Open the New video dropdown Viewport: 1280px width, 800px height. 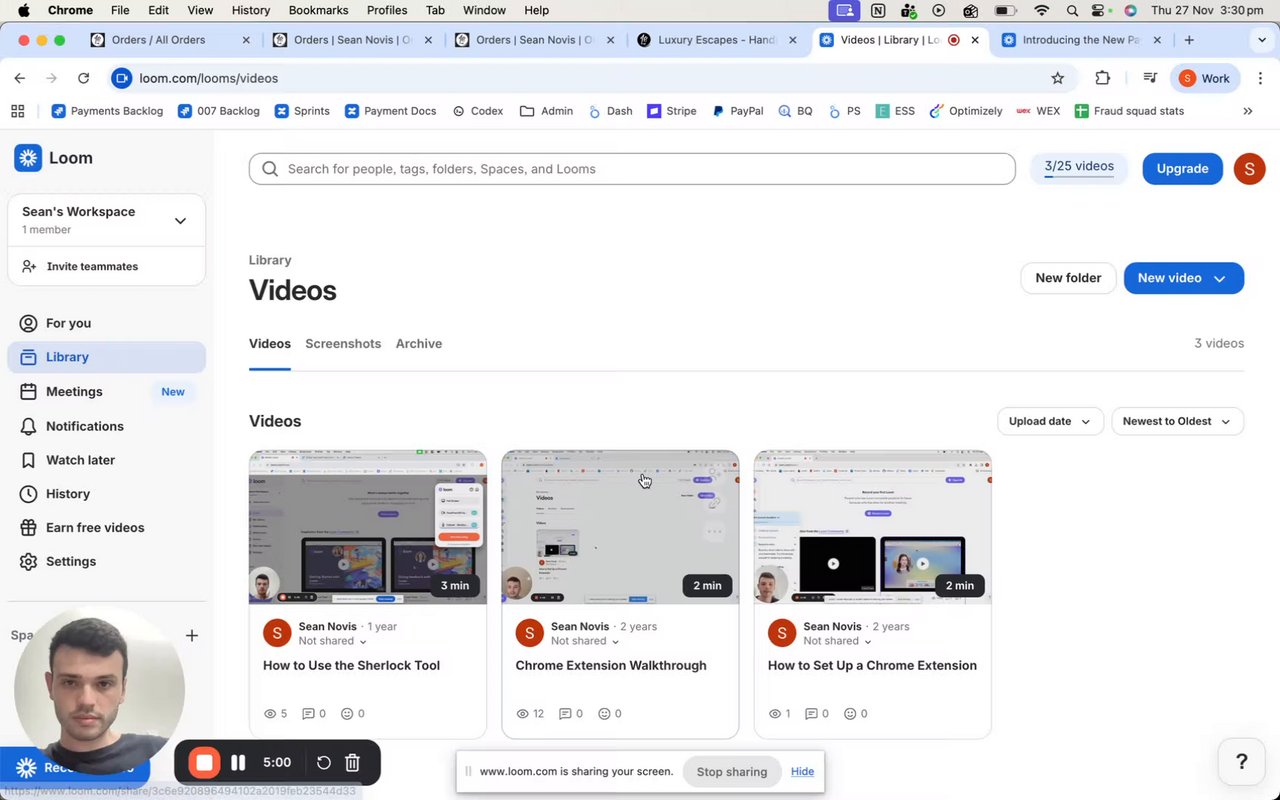1184,278
